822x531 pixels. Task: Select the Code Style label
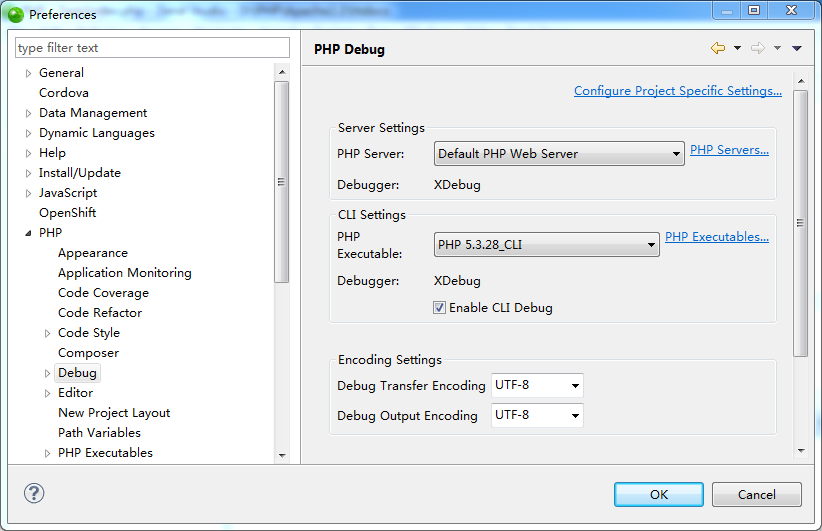[89, 333]
